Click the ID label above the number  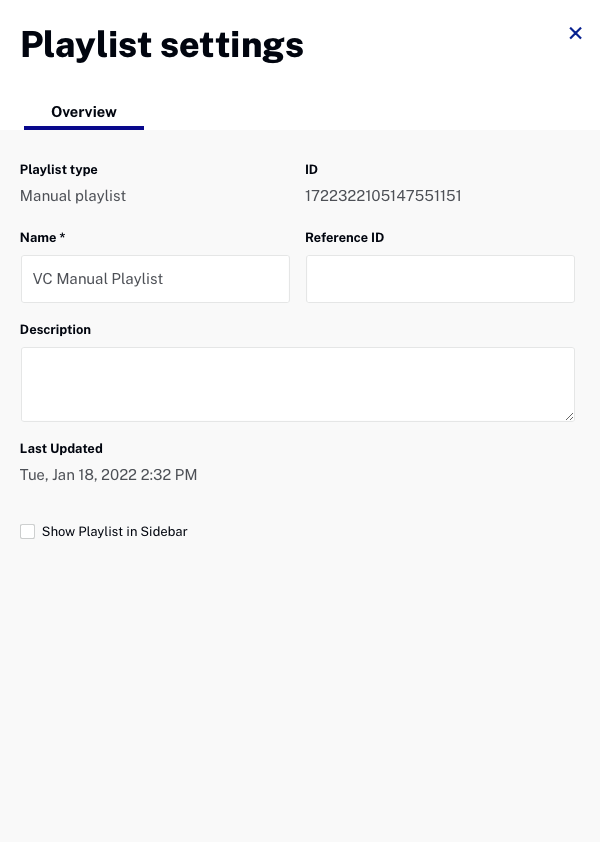coord(311,170)
